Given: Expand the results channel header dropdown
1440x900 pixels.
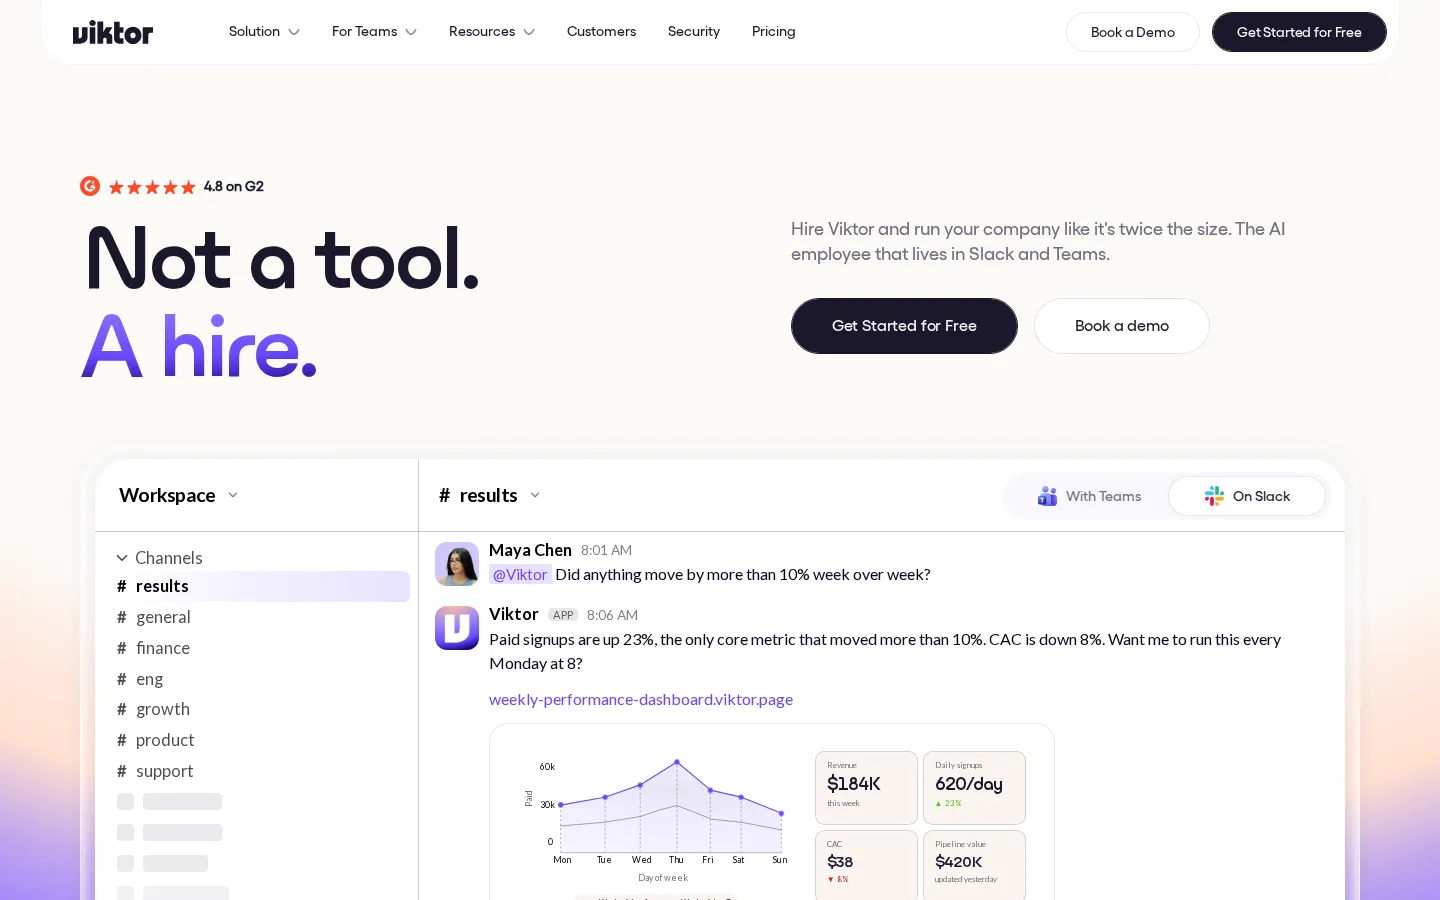Looking at the screenshot, I should 490,495.
